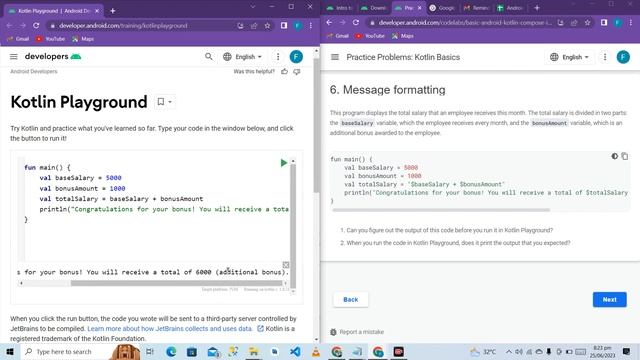640x360 pixels.
Task: Toggle dark theme for the code snippet
Action: (614, 156)
